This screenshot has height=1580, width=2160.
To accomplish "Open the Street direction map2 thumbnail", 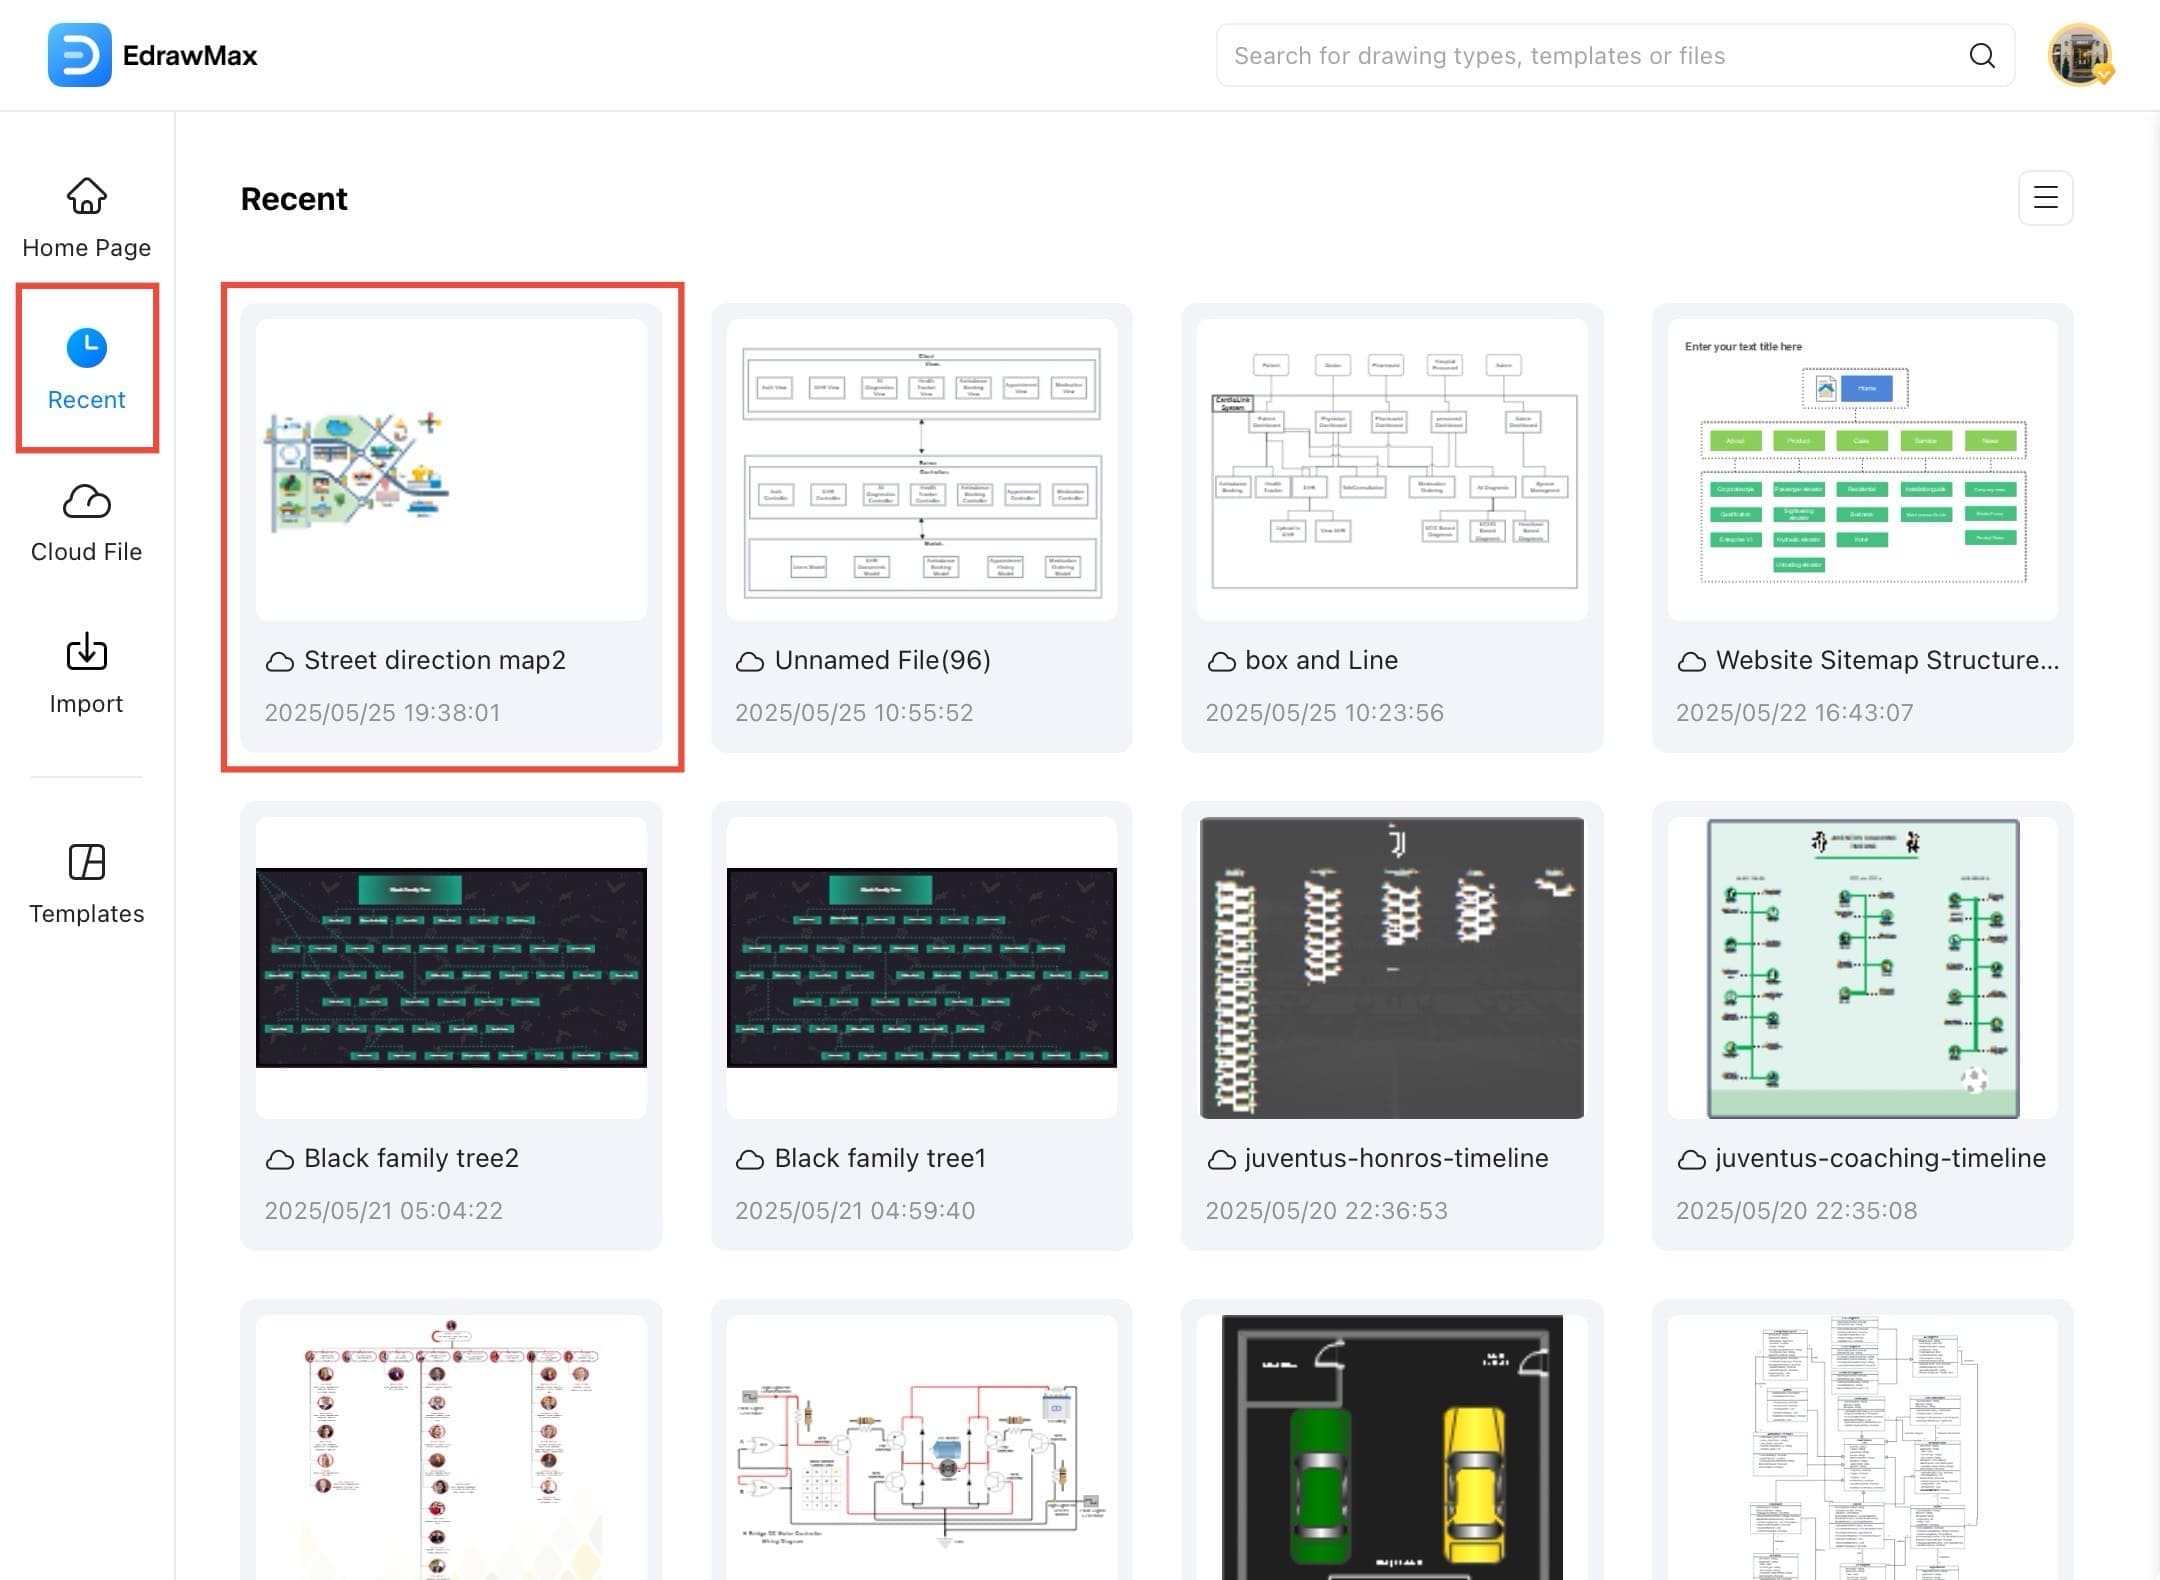I will [451, 463].
